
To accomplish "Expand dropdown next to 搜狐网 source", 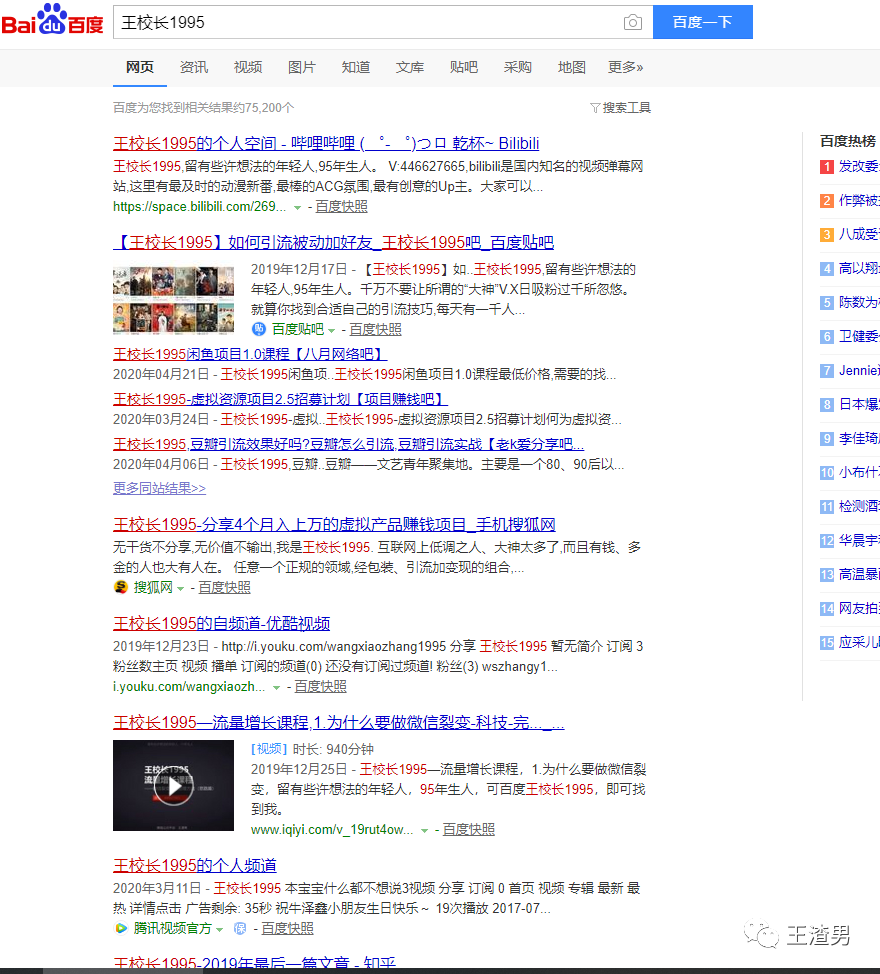I will coord(181,588).
